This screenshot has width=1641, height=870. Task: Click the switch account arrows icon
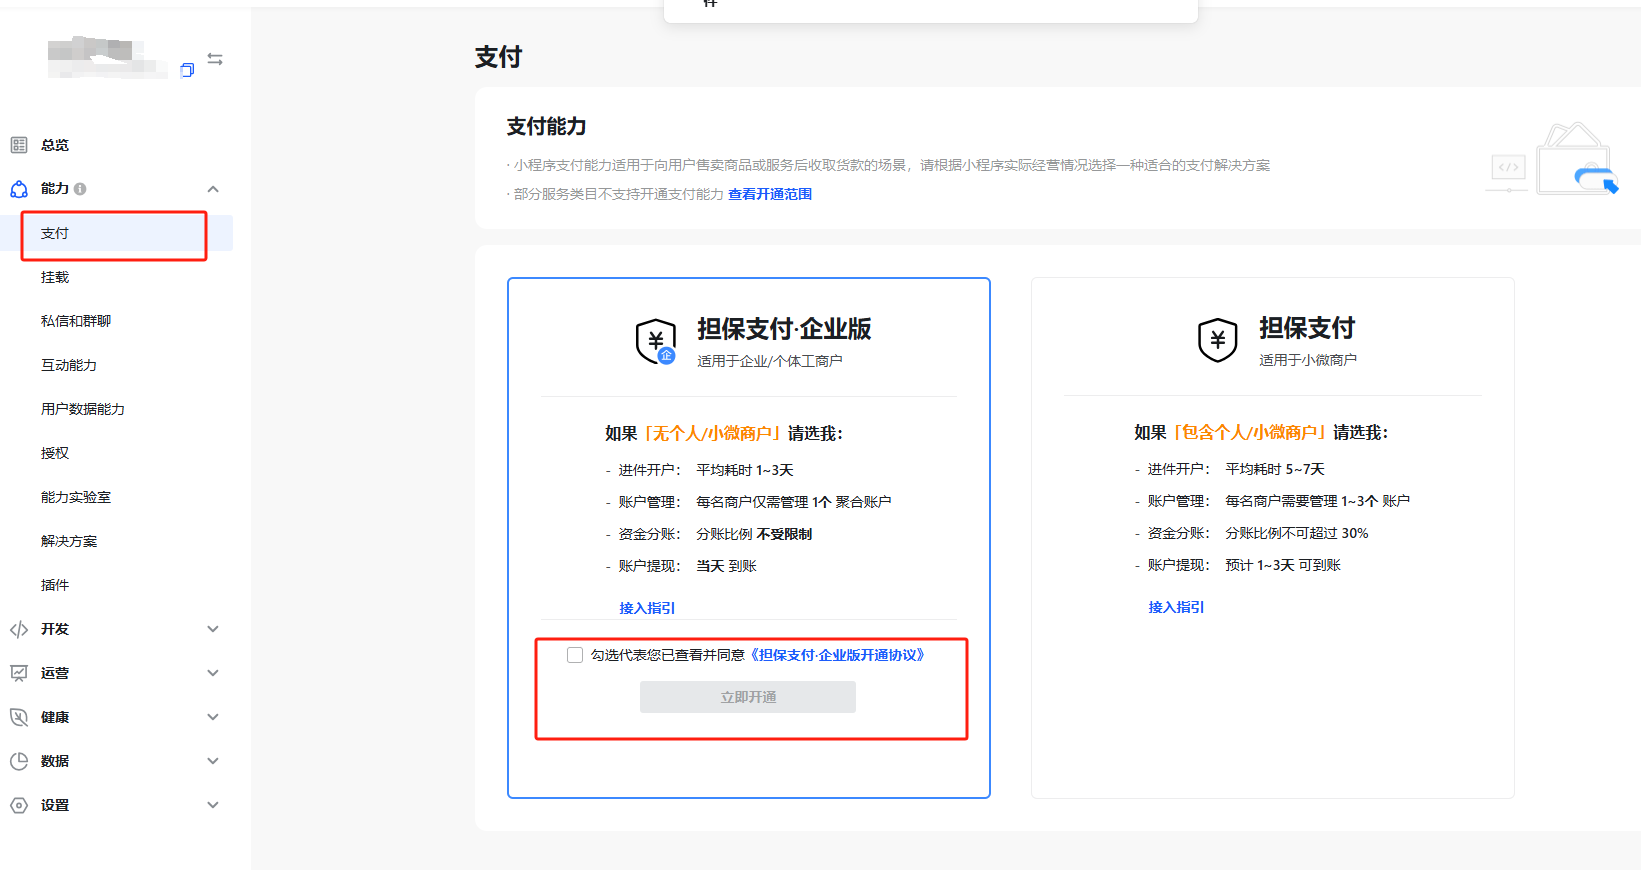point(215,59)
